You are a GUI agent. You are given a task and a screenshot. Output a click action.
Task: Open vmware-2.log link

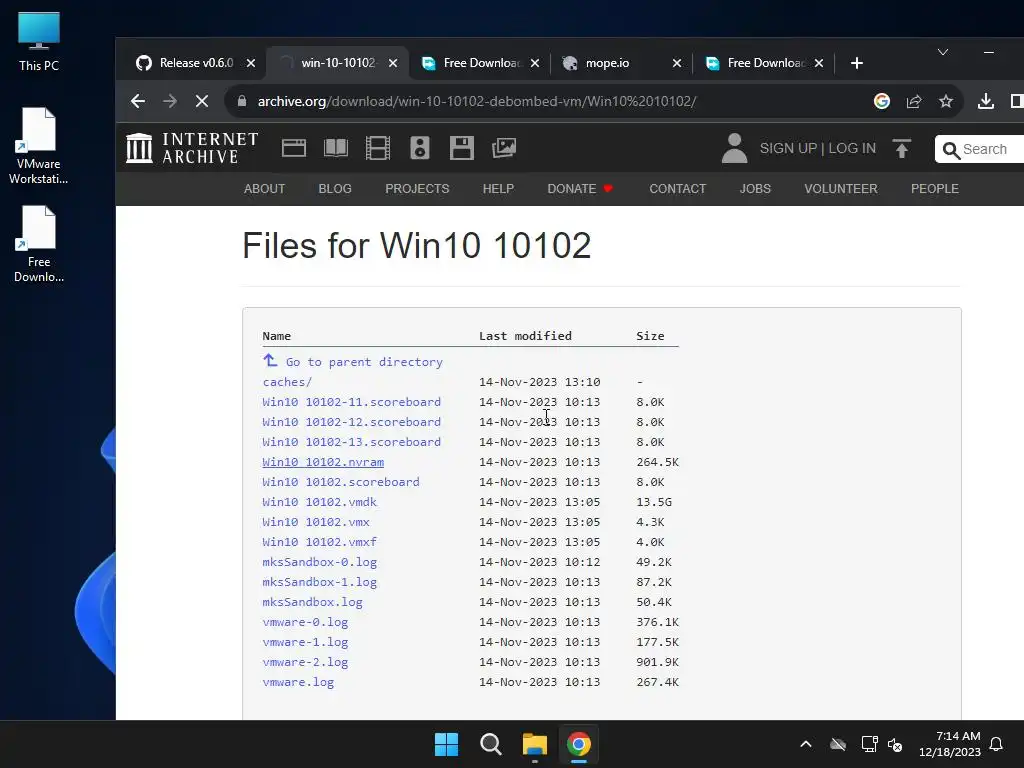306,662
